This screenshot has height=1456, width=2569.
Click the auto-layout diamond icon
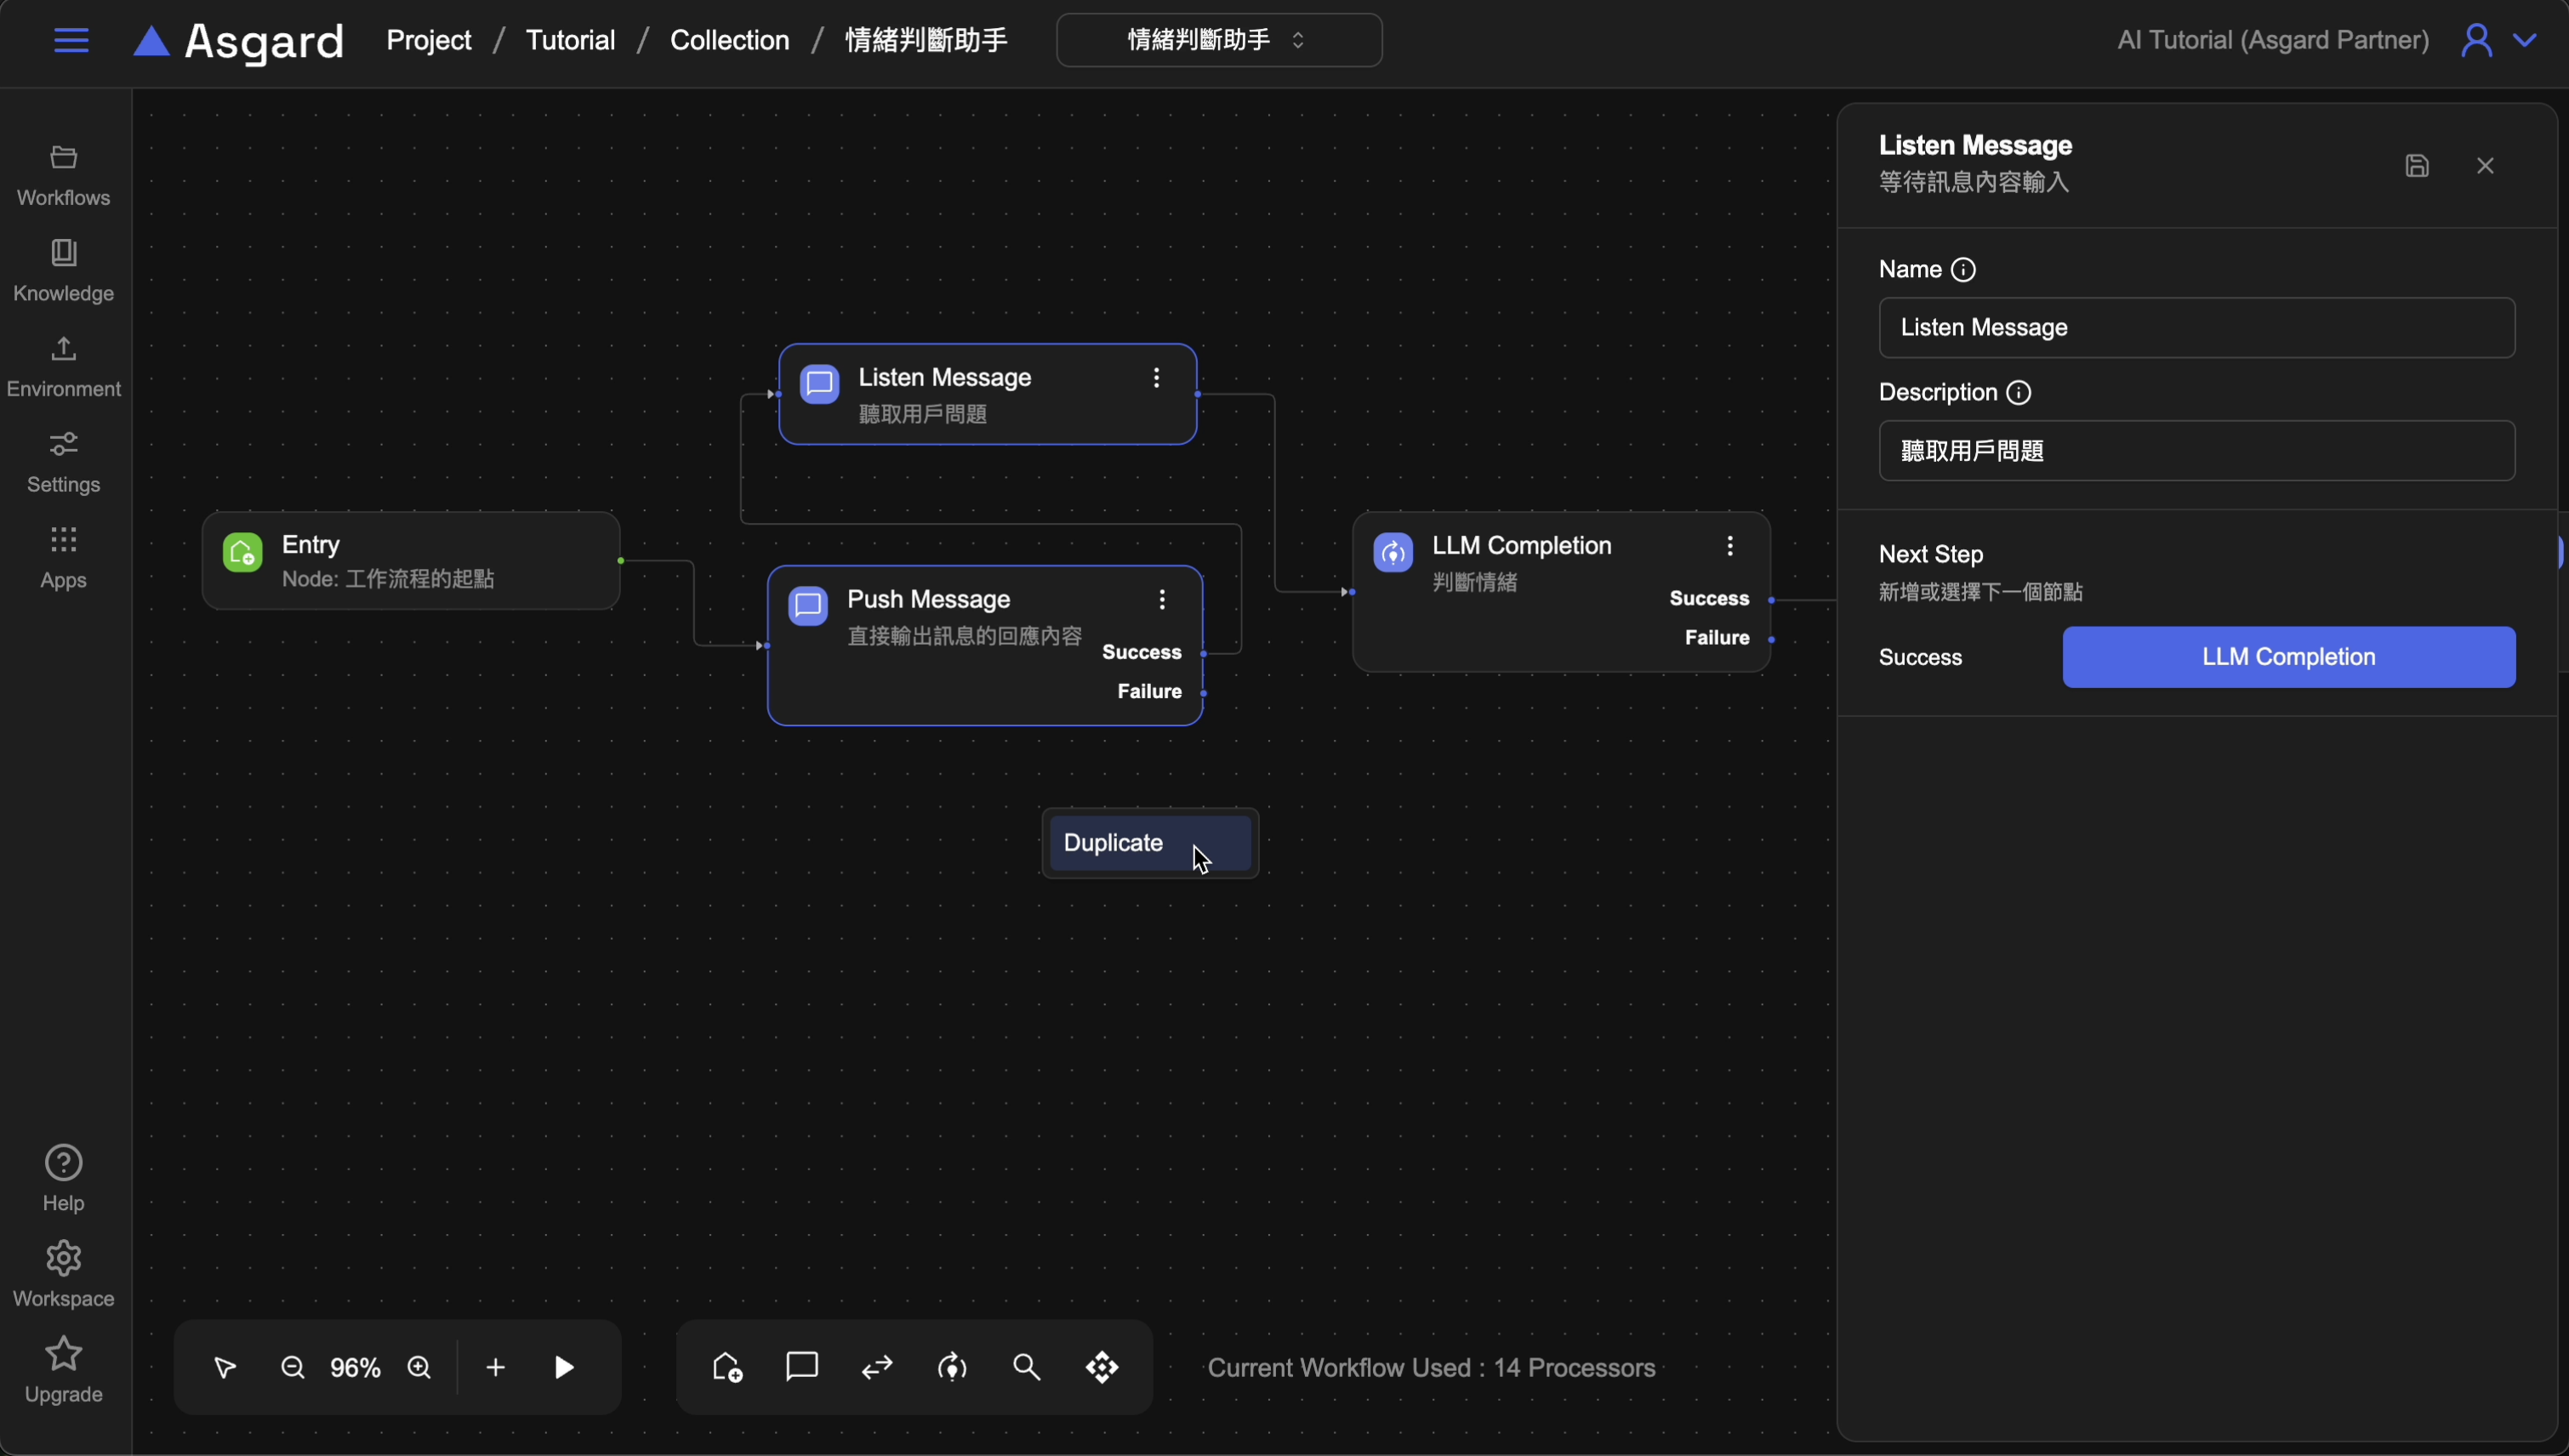click(x=1102, y=1367)
